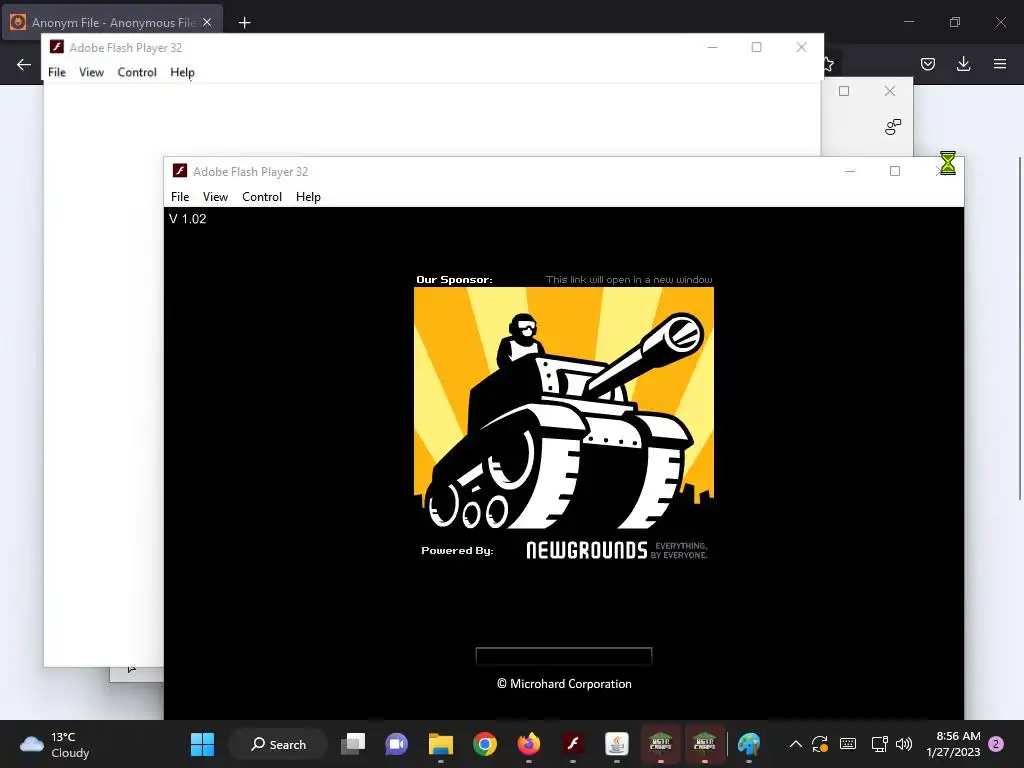Click the Microhard Corporation copyright text
This screenshot has height=768, width=1024.
(x=564, y=684)
